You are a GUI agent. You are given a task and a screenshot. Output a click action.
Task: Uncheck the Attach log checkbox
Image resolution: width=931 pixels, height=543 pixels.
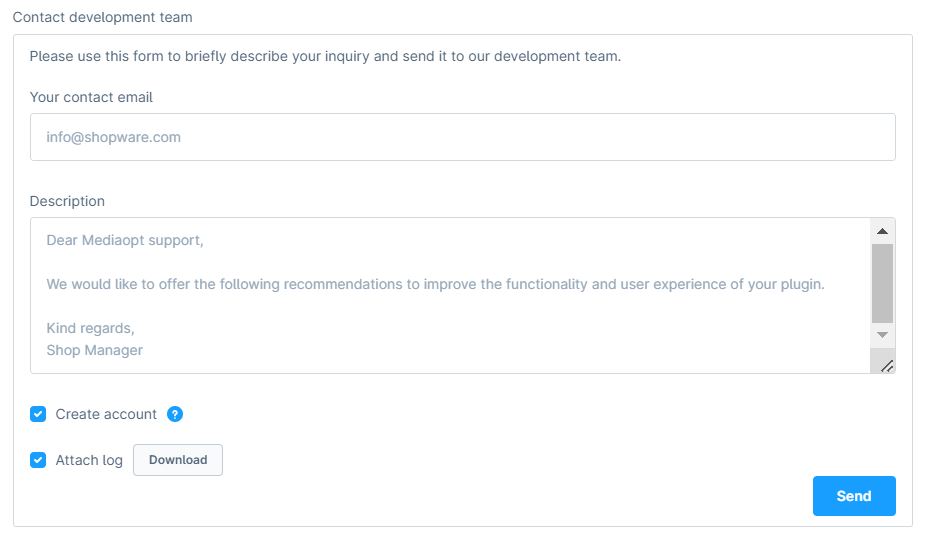coord(38,460)
